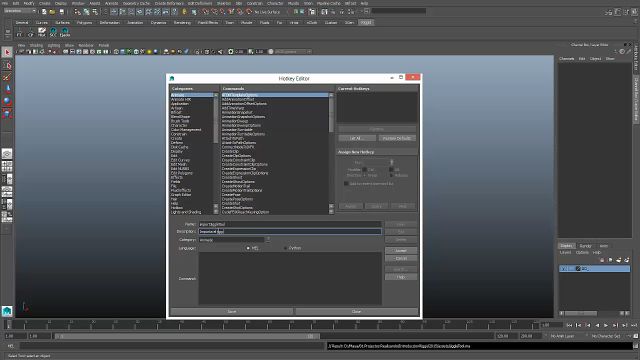Click the CP shelf button
Screen dimensions: 640x360
30,32
